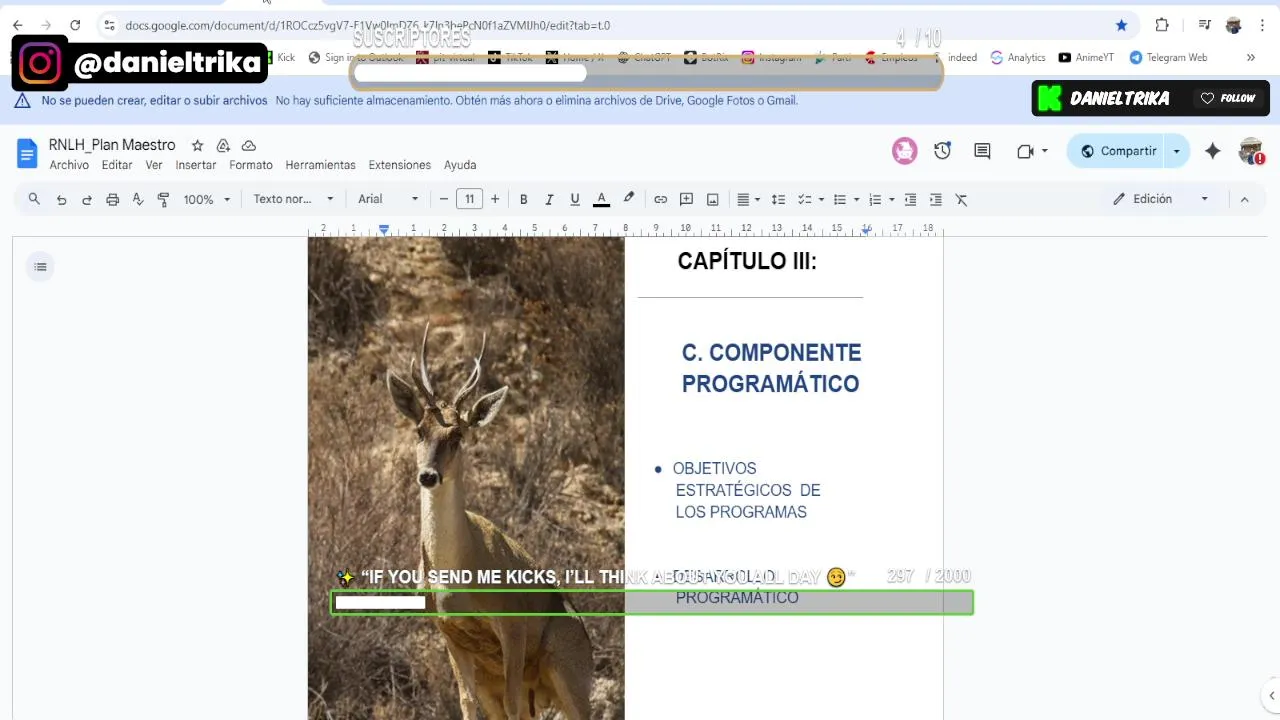The height and width of the screenshot is (720, 1280).
Task: Show document outline tabs icon
Action: [40, 266]
